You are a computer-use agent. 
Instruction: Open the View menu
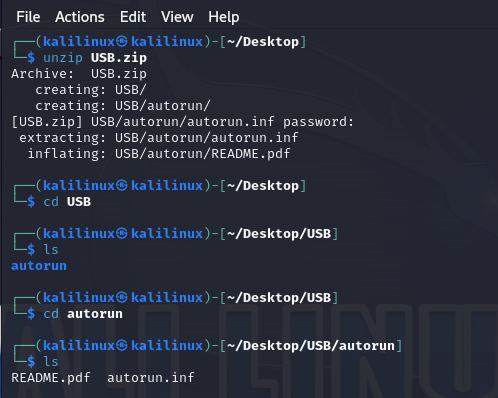[x=177, y=17]
